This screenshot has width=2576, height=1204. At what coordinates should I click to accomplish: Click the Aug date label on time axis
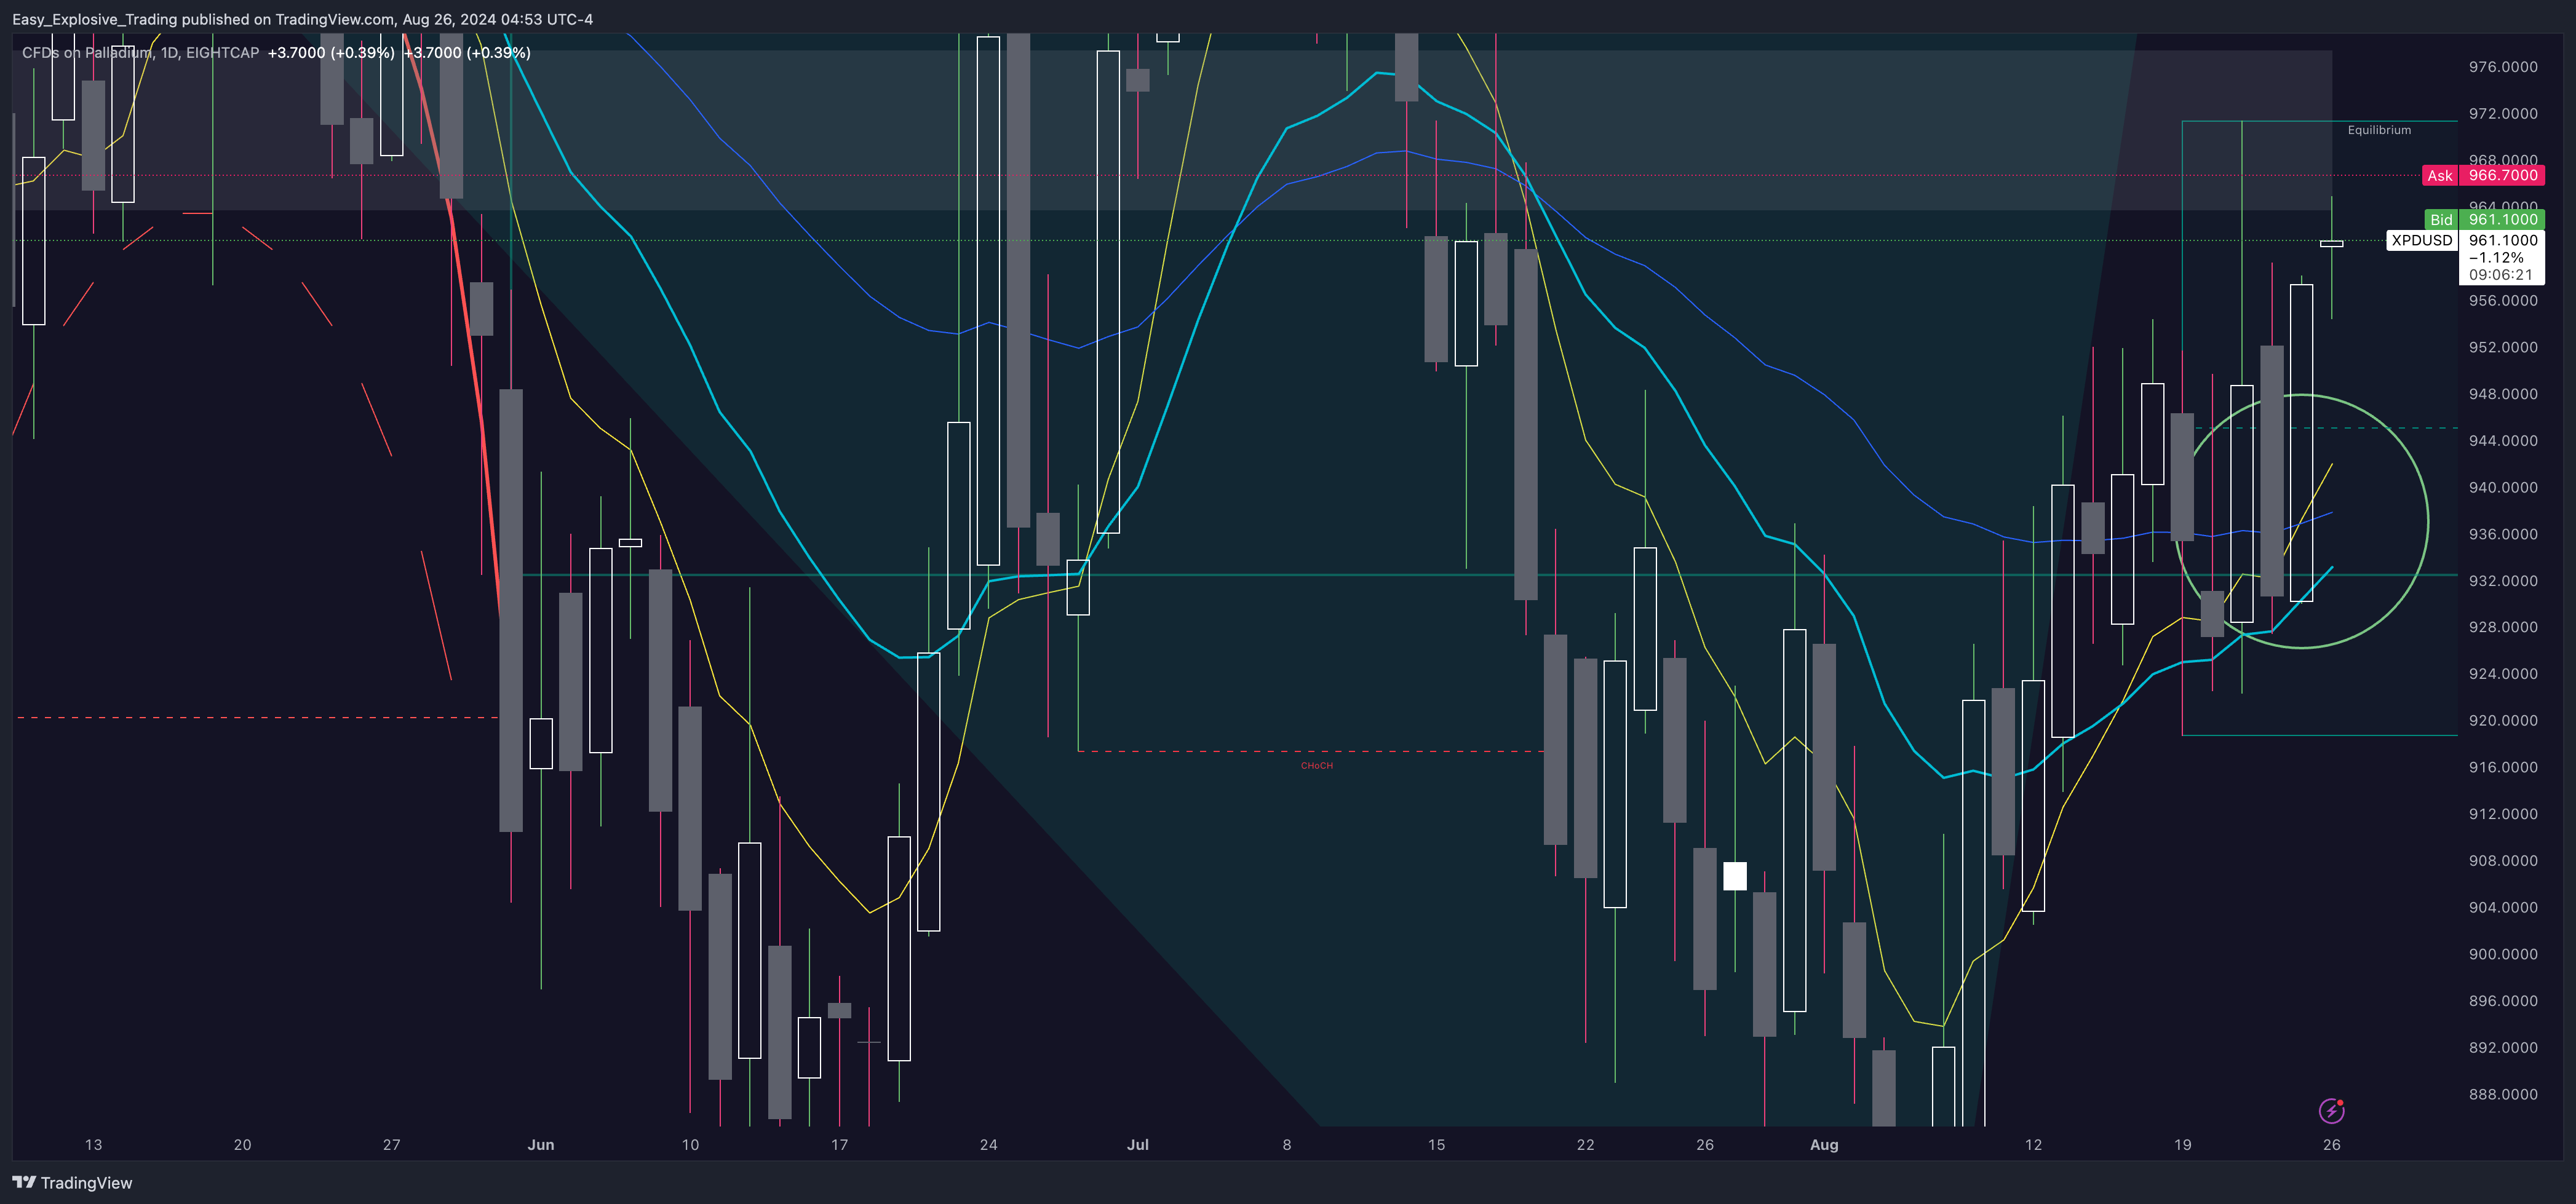pos(1824,1145)
